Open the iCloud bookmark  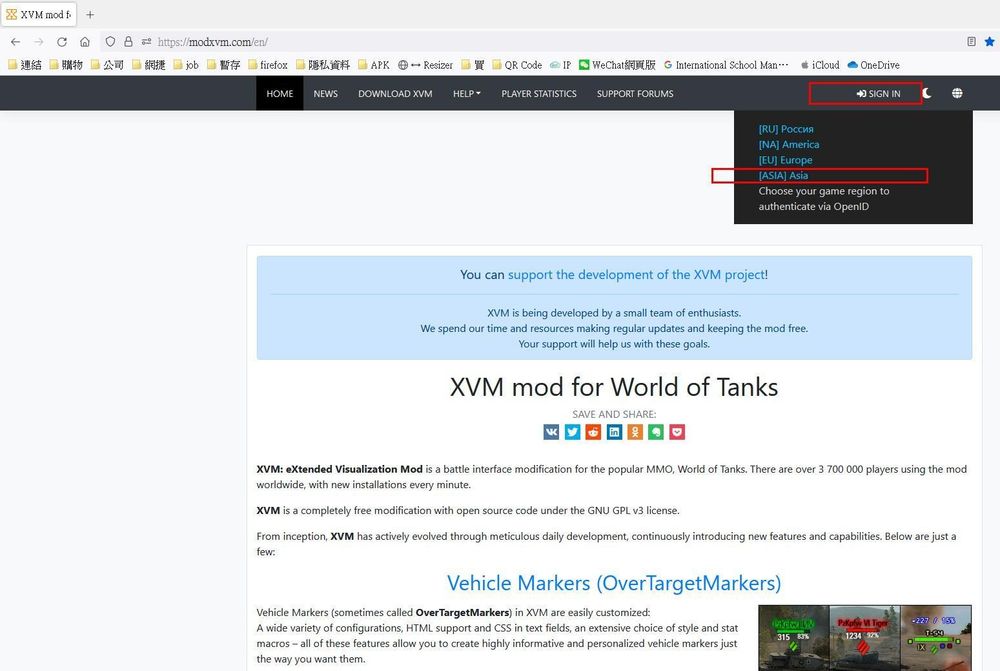[x=820, y=65]
